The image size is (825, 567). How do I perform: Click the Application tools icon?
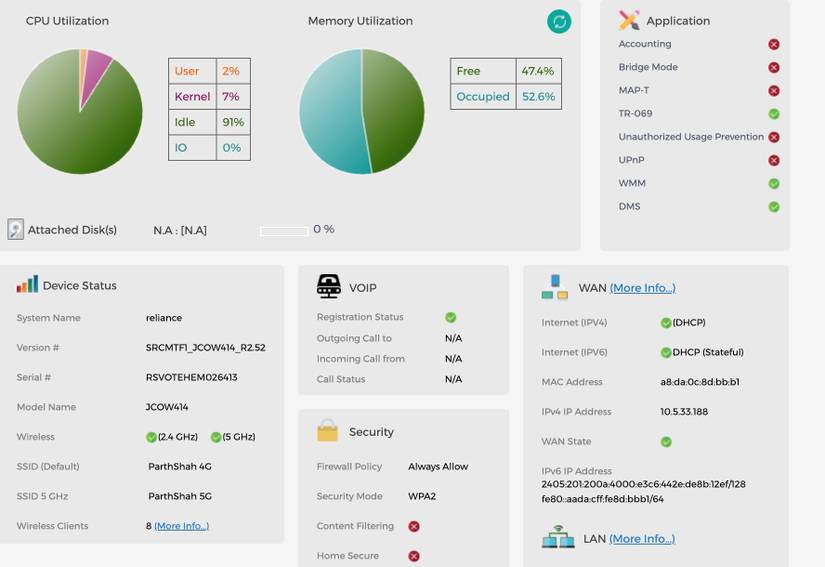click(x=629, y=21)
